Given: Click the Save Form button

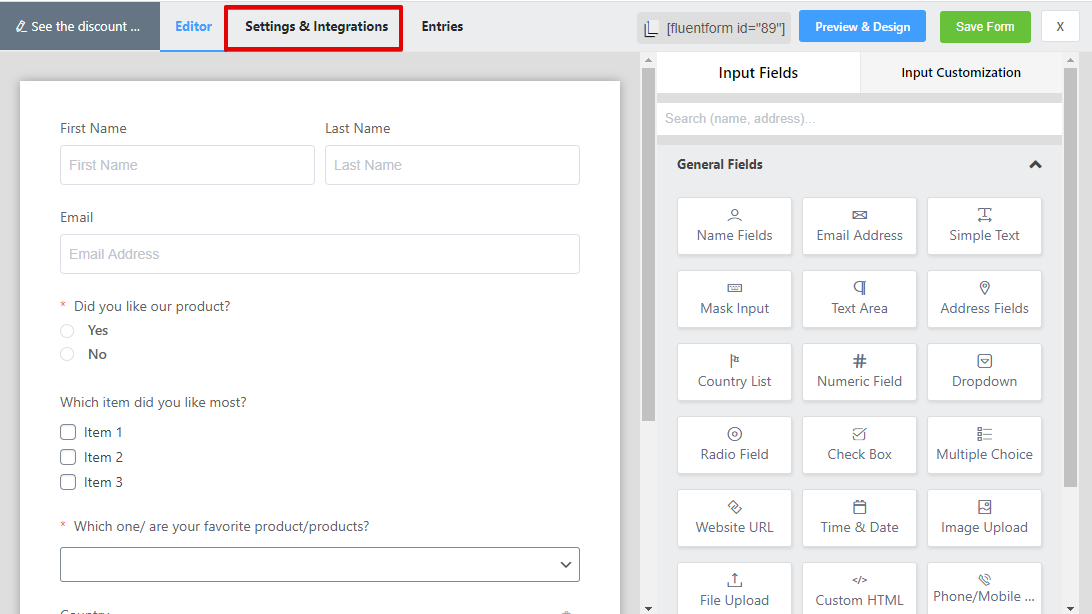Looking at the screenshot, I should [985, 26].
